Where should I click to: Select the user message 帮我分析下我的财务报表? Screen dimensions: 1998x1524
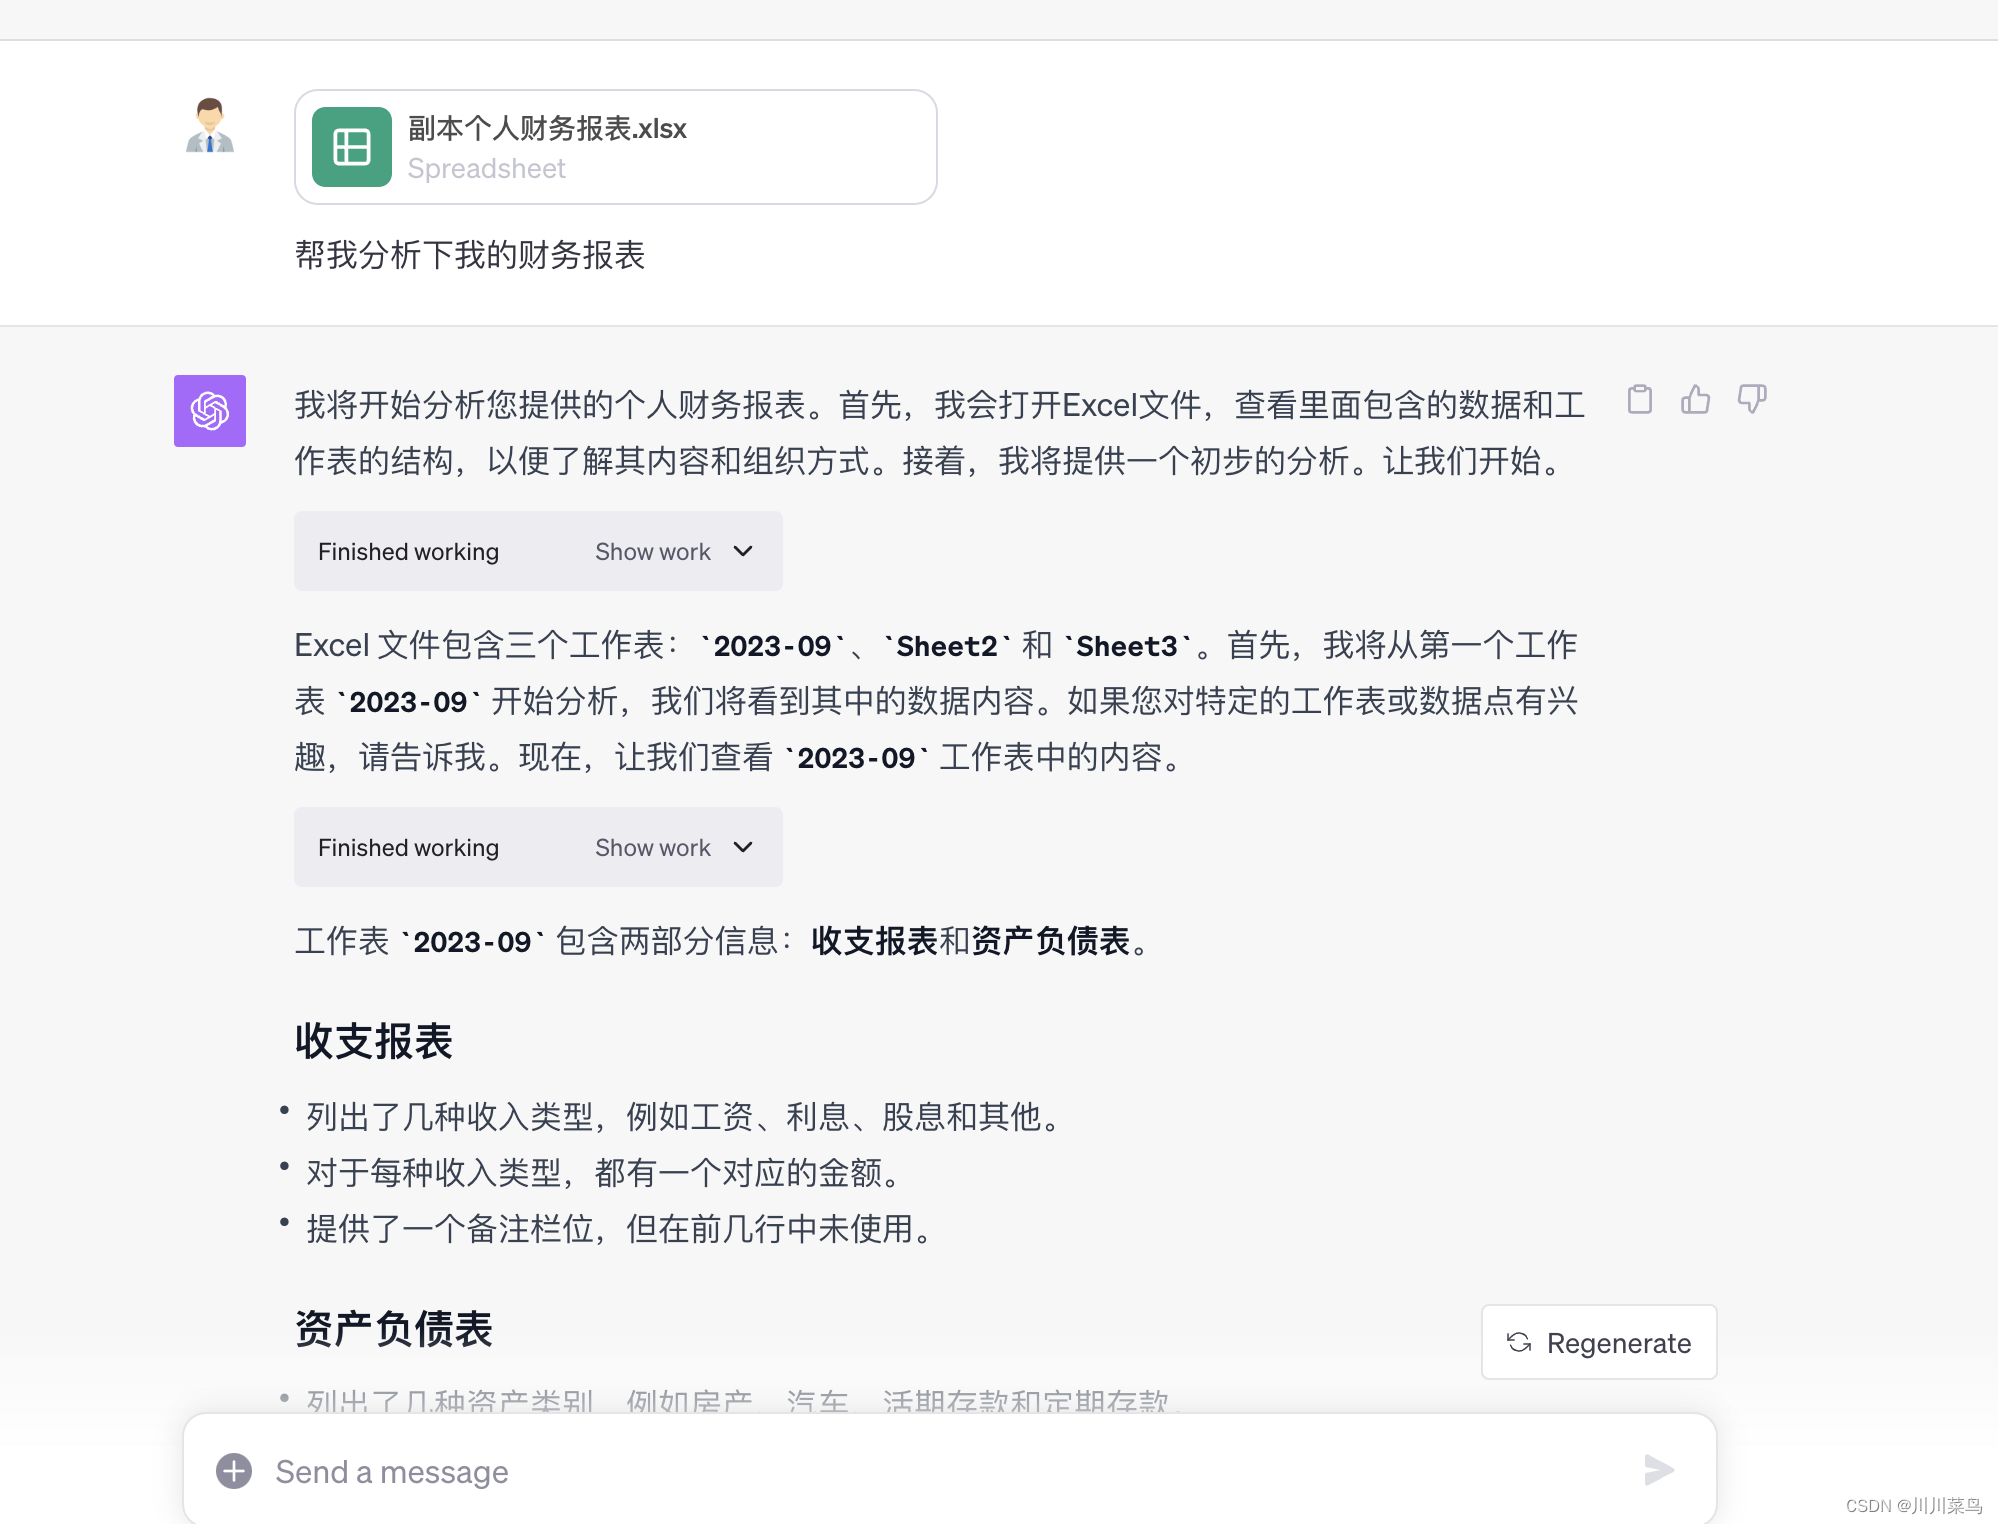470,255
